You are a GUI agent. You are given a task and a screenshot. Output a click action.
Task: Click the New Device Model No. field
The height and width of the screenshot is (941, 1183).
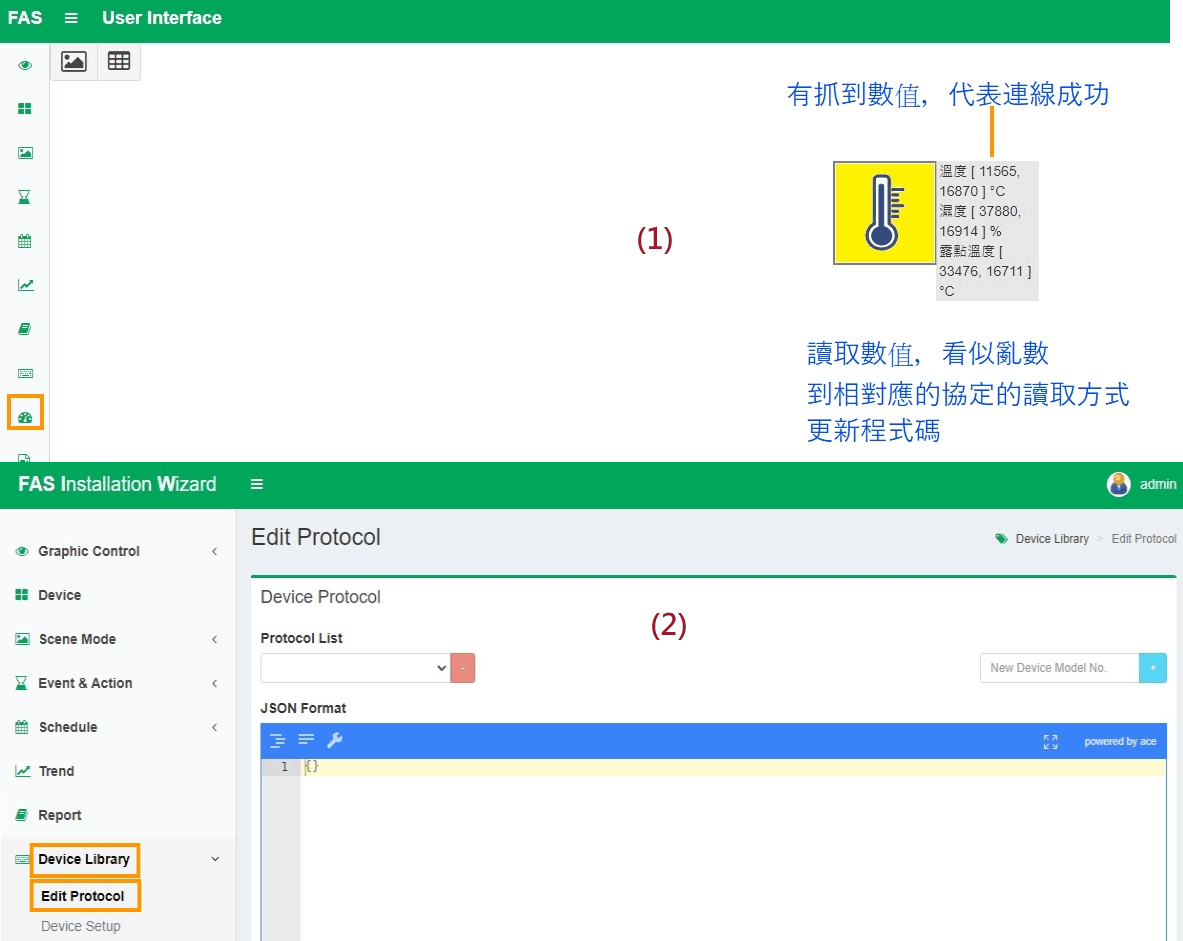(1058, 668)
